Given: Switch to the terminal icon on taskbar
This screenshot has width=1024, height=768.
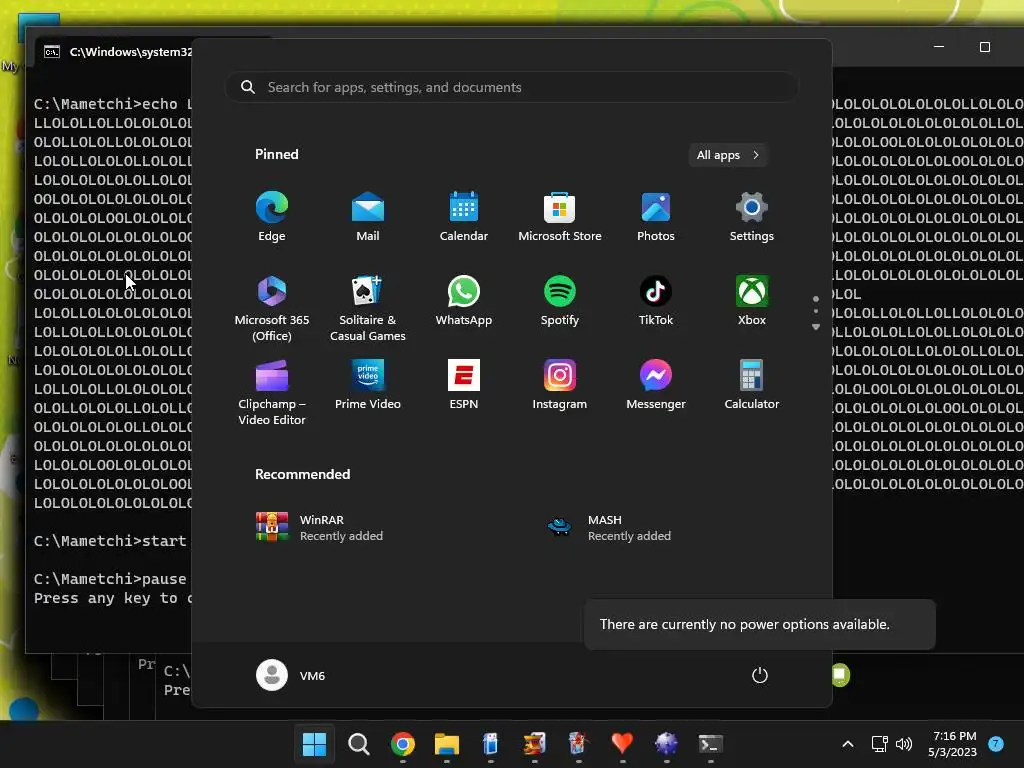Looking at the screenshot, I should [710, 744].
